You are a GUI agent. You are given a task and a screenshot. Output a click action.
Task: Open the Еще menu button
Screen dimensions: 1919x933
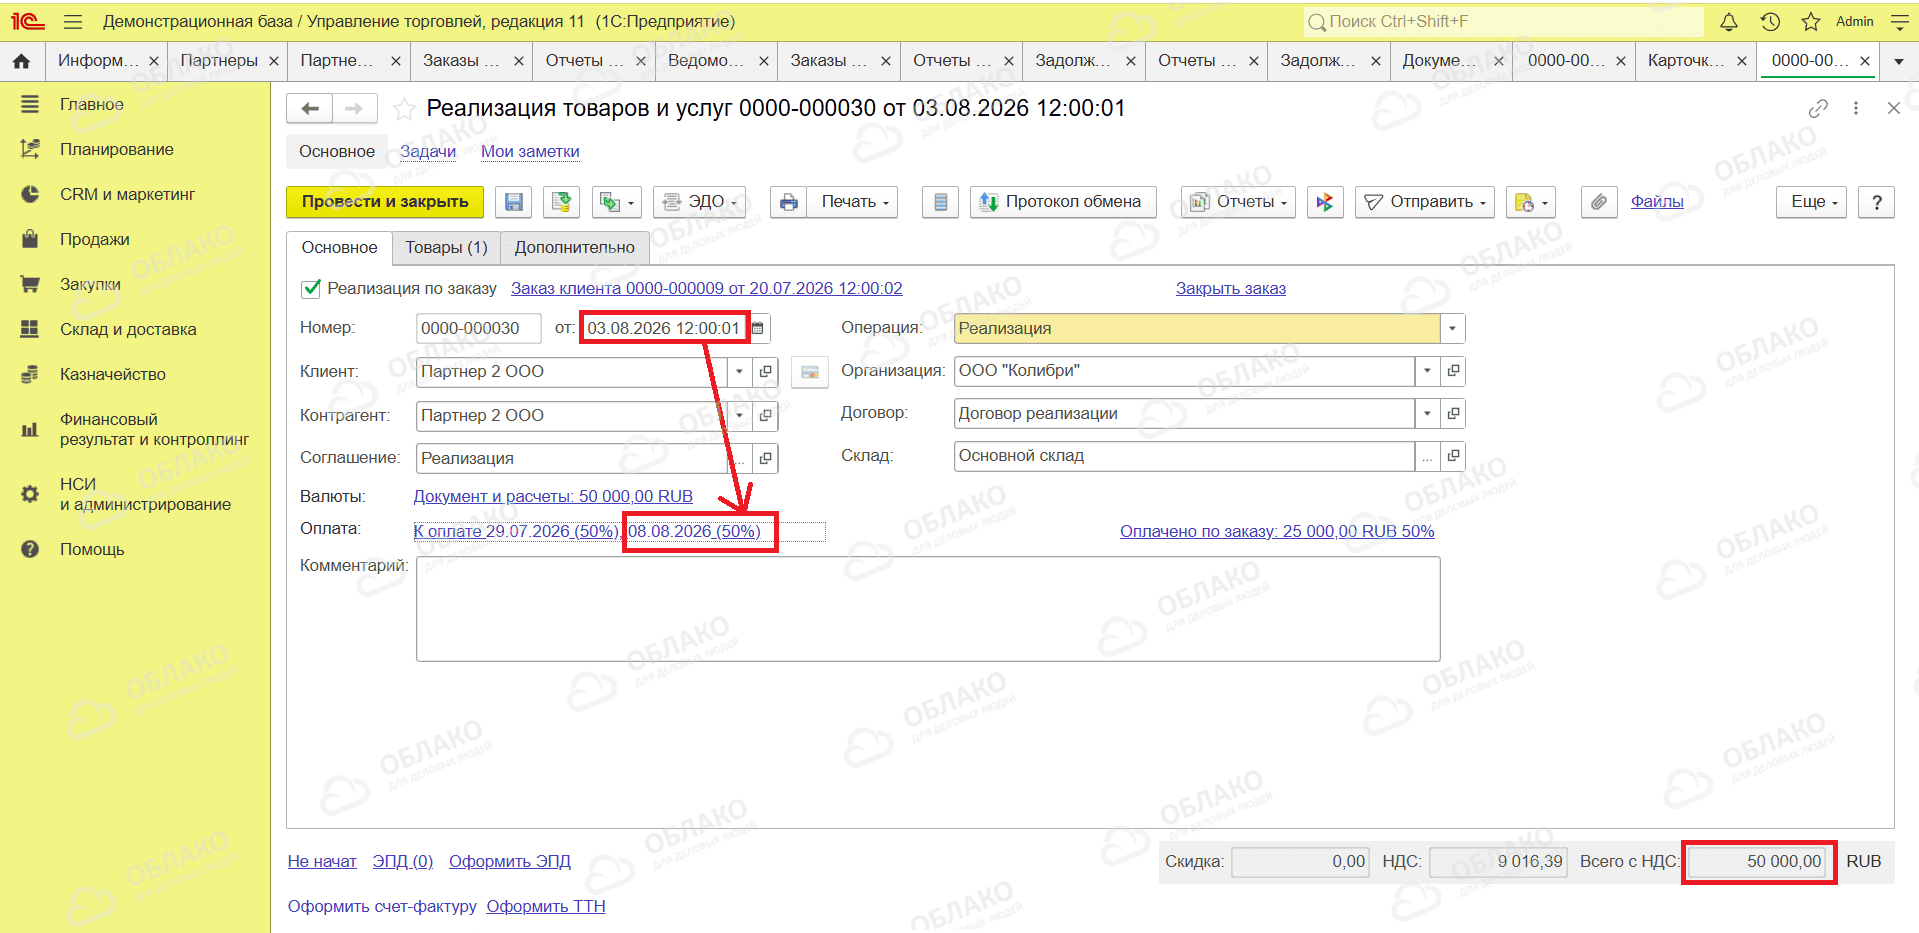[1812, 202]
